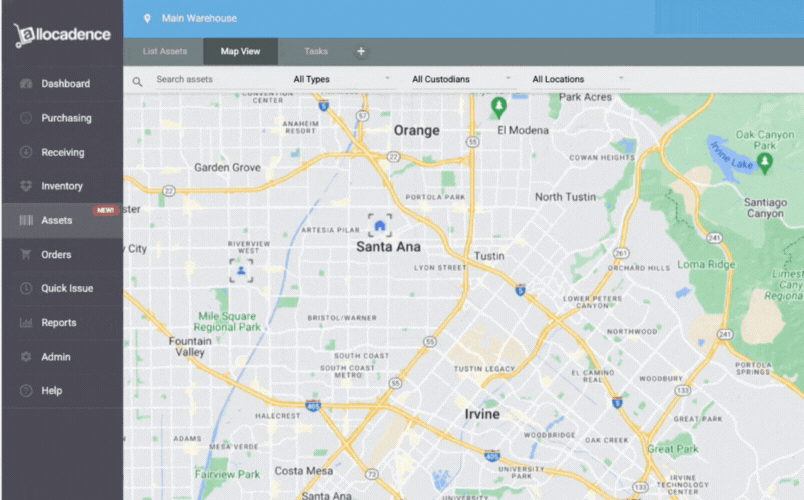Click the warehouse location pin icon
Image resolution: width=804 pixels, height=500 pixels.
click(147, 18)
